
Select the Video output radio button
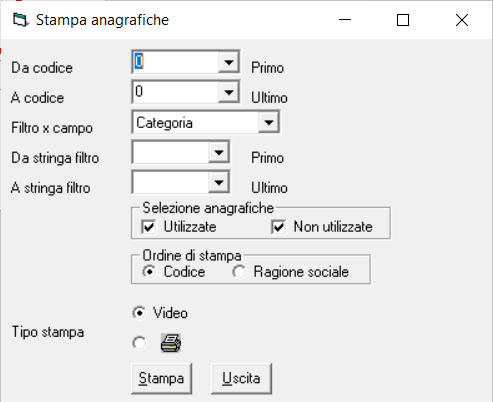pyautogui.click(x=139, y=313)
